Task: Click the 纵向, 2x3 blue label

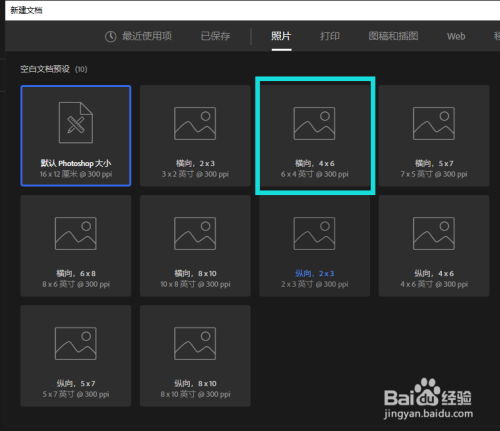Action: click(x=314, y=274)
